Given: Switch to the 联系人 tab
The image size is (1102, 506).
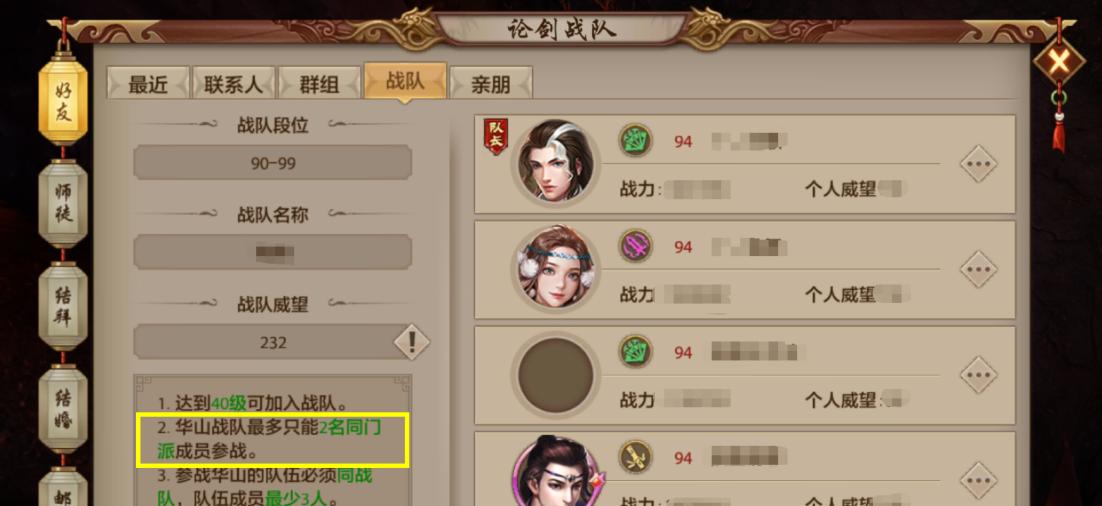Looking at the screenshot, I should 233,84.
